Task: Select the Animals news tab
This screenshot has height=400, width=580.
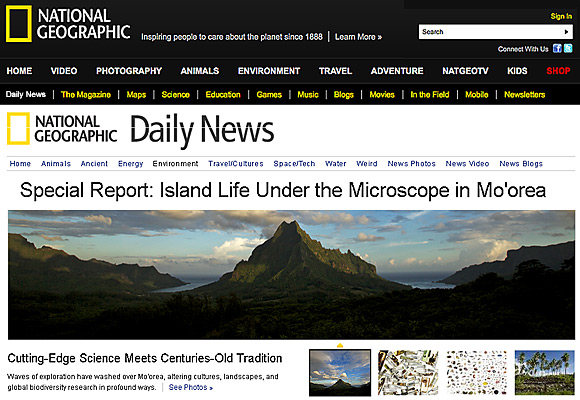Action: (56, 164)
